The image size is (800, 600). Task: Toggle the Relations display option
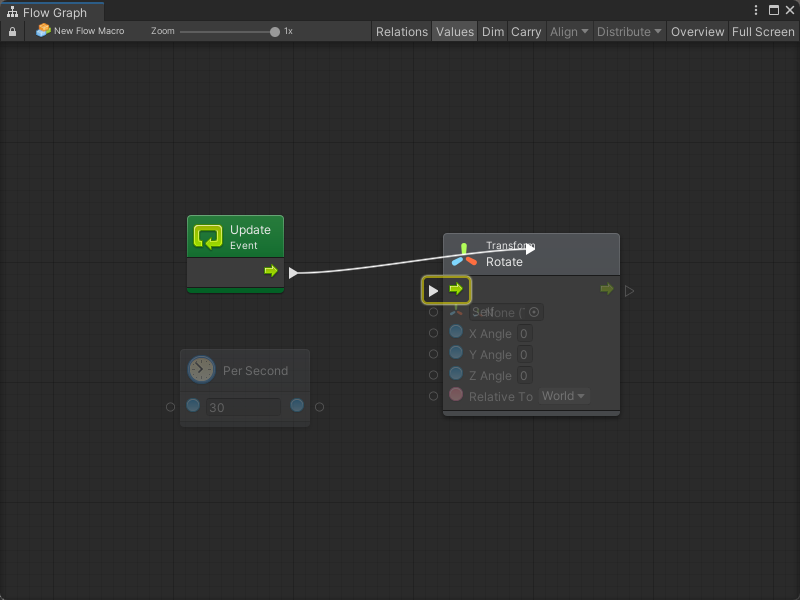401,32
